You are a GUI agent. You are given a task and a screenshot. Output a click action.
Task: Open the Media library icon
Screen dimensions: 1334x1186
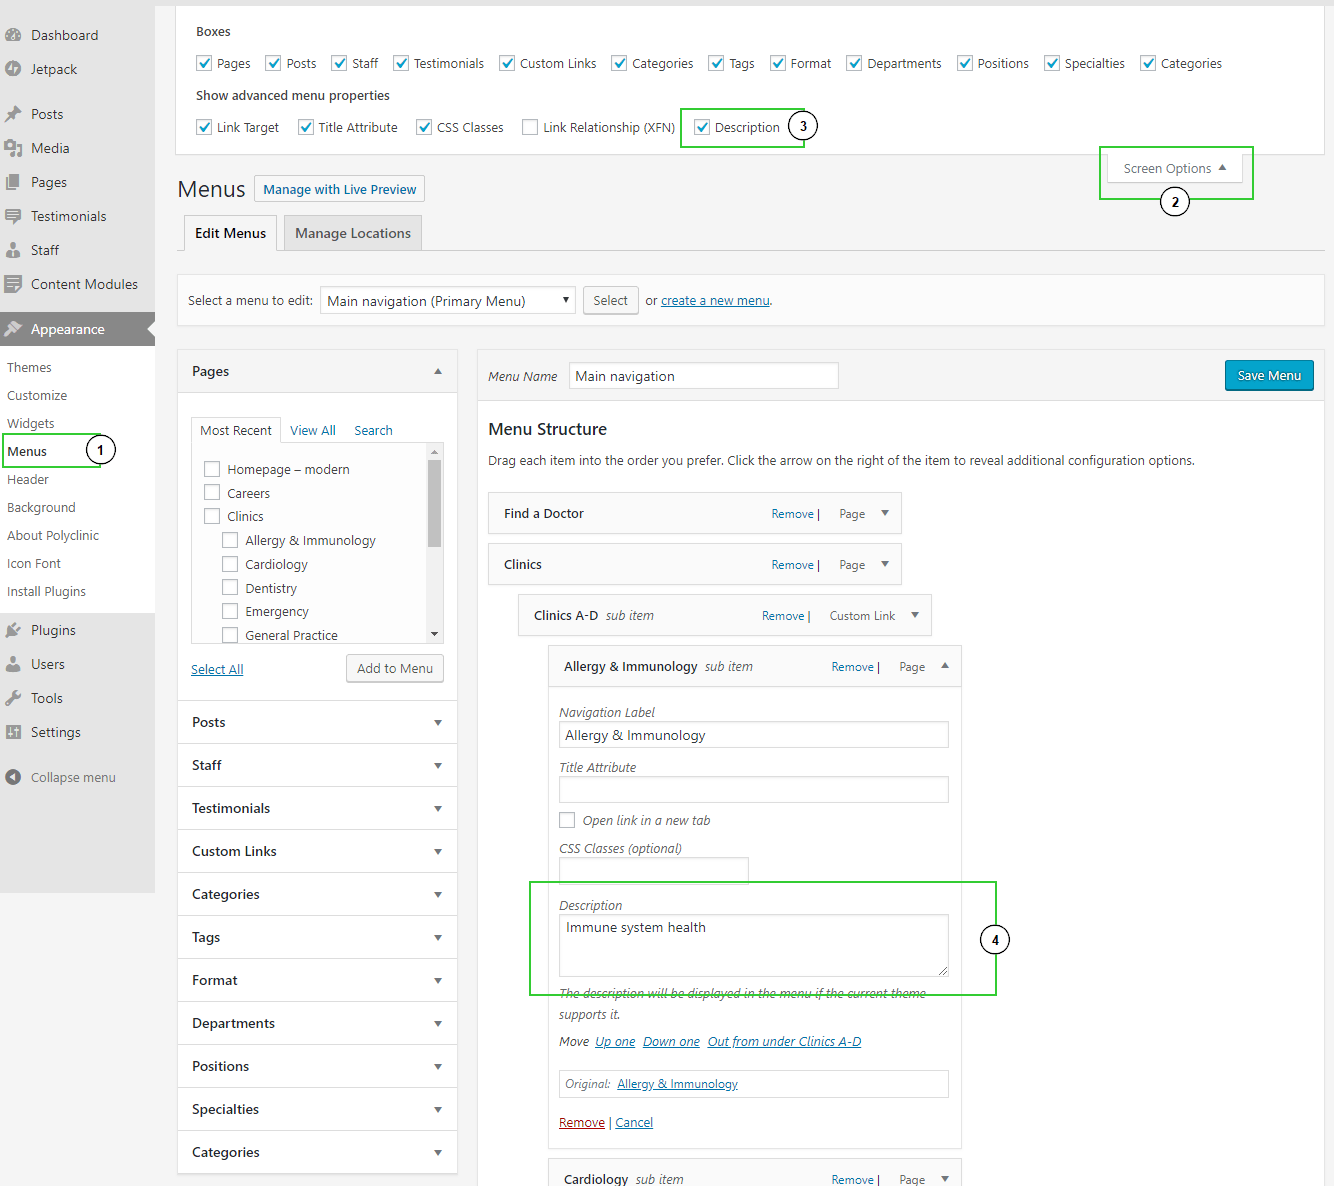(14, 147)
